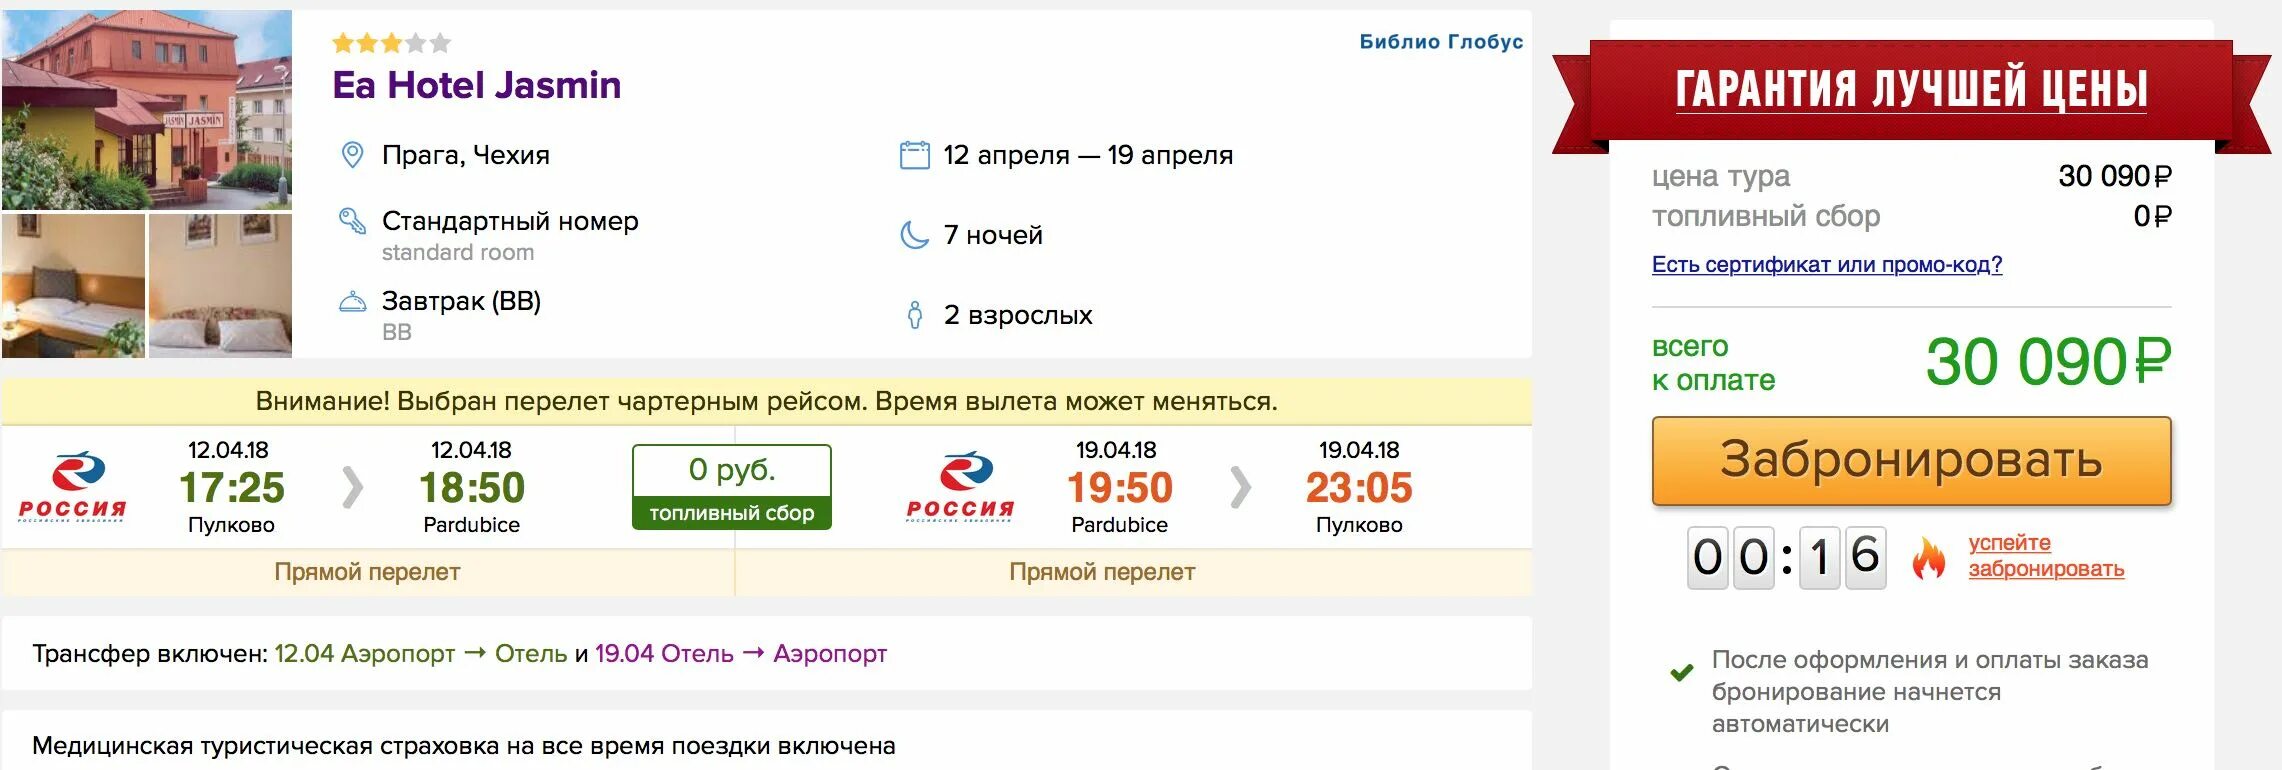Click the успейте забронировать link

pos(2045,556)
